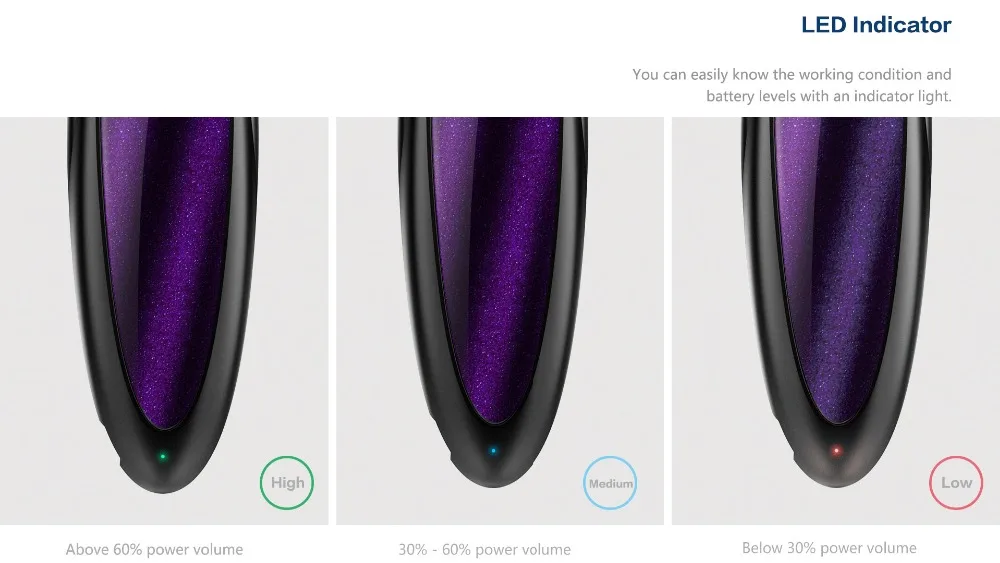Click the purple glitter panel on left device

tap(166, 268)
